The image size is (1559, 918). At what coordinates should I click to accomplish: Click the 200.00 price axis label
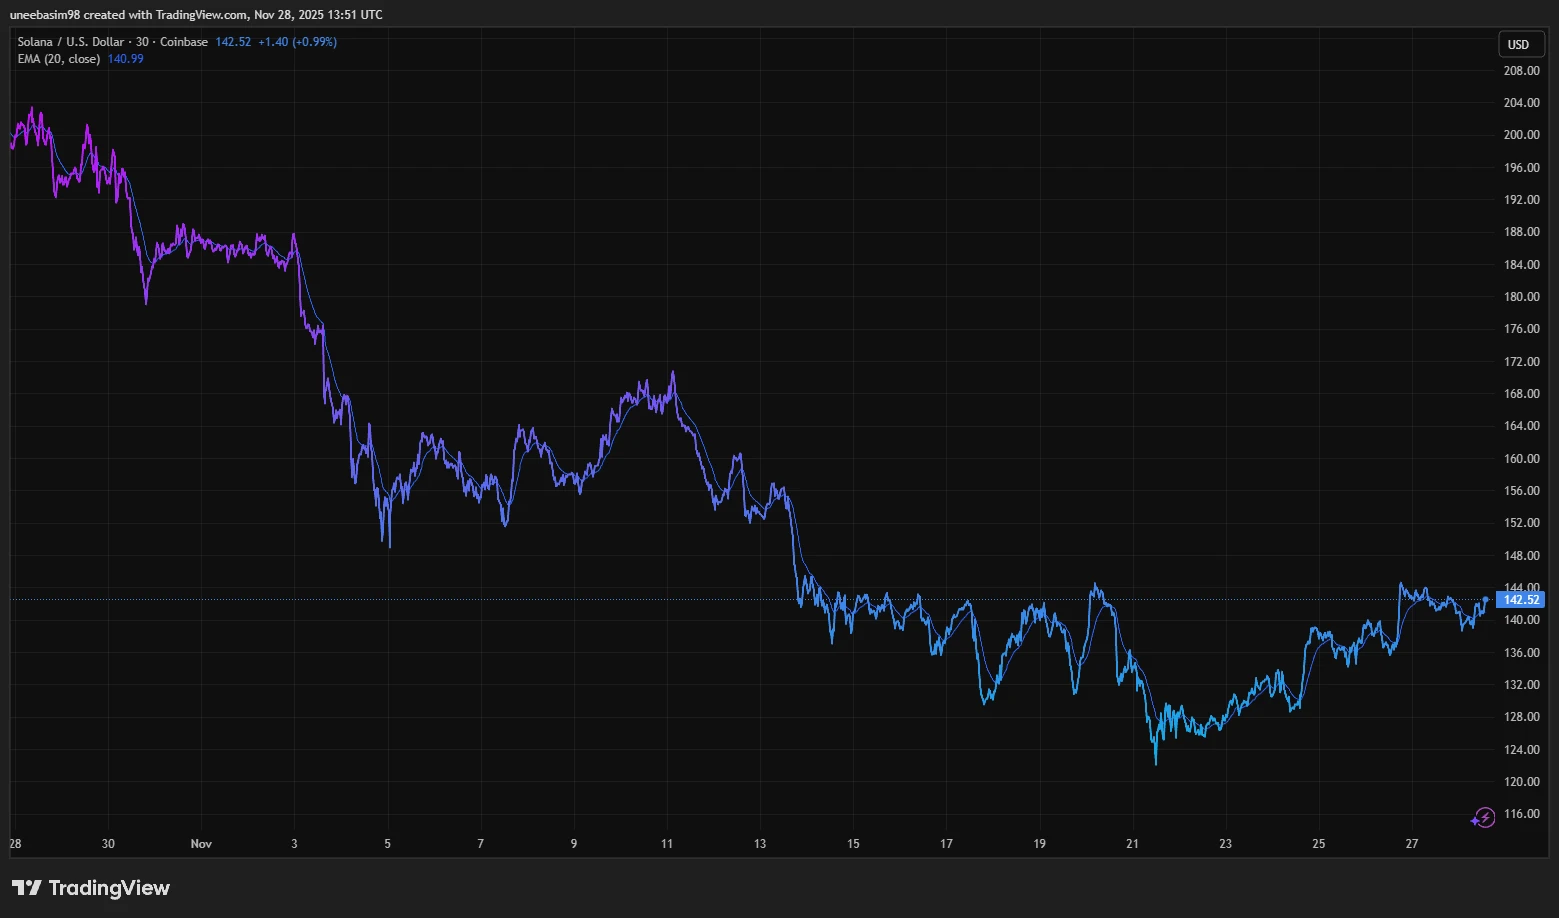1521,135
